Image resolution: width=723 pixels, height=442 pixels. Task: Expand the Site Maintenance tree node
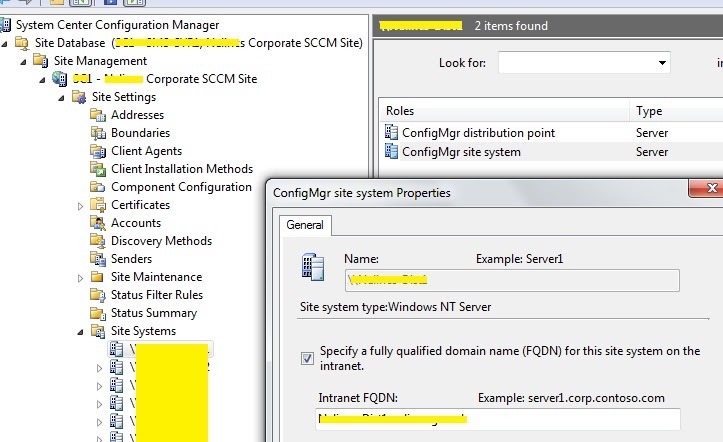click(80, 278)
